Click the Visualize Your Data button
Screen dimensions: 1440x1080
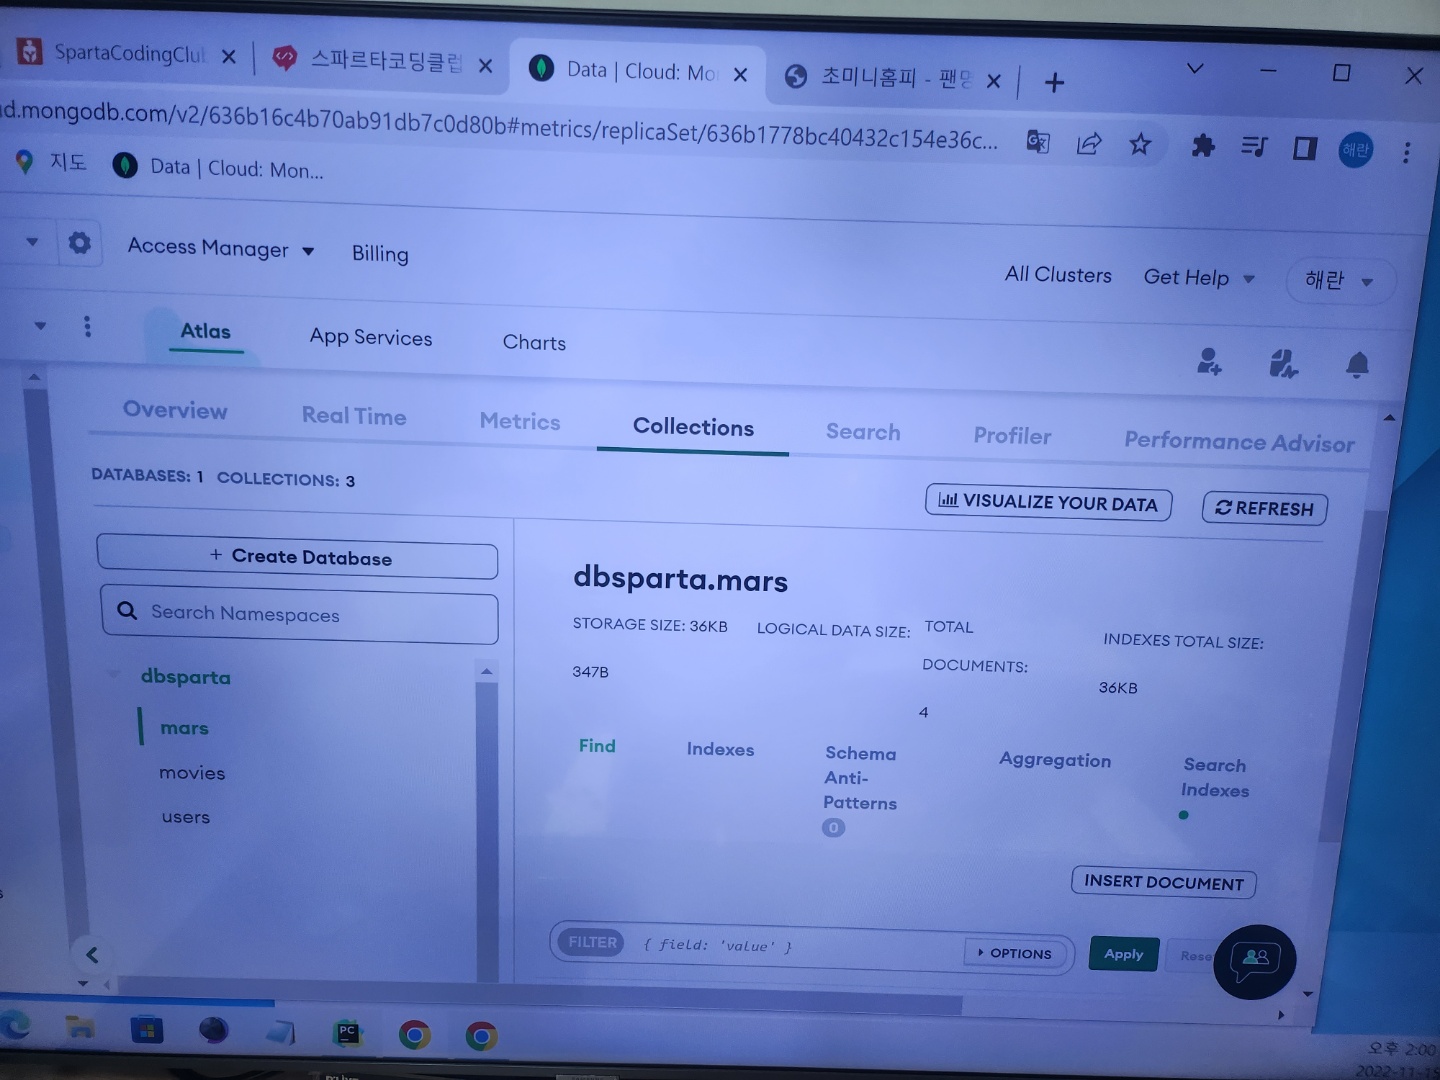(1048, 502)
